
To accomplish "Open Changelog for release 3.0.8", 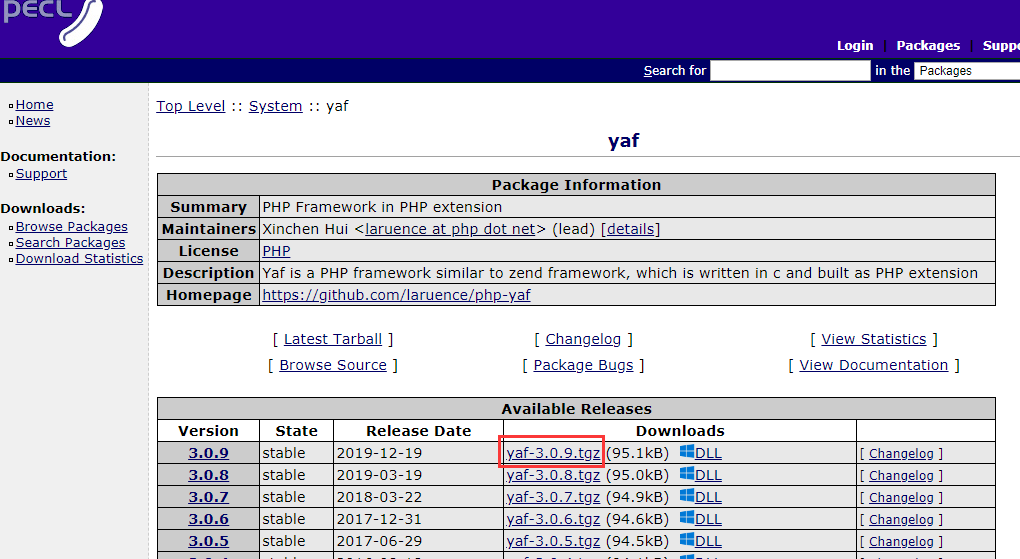I will 901,476.
